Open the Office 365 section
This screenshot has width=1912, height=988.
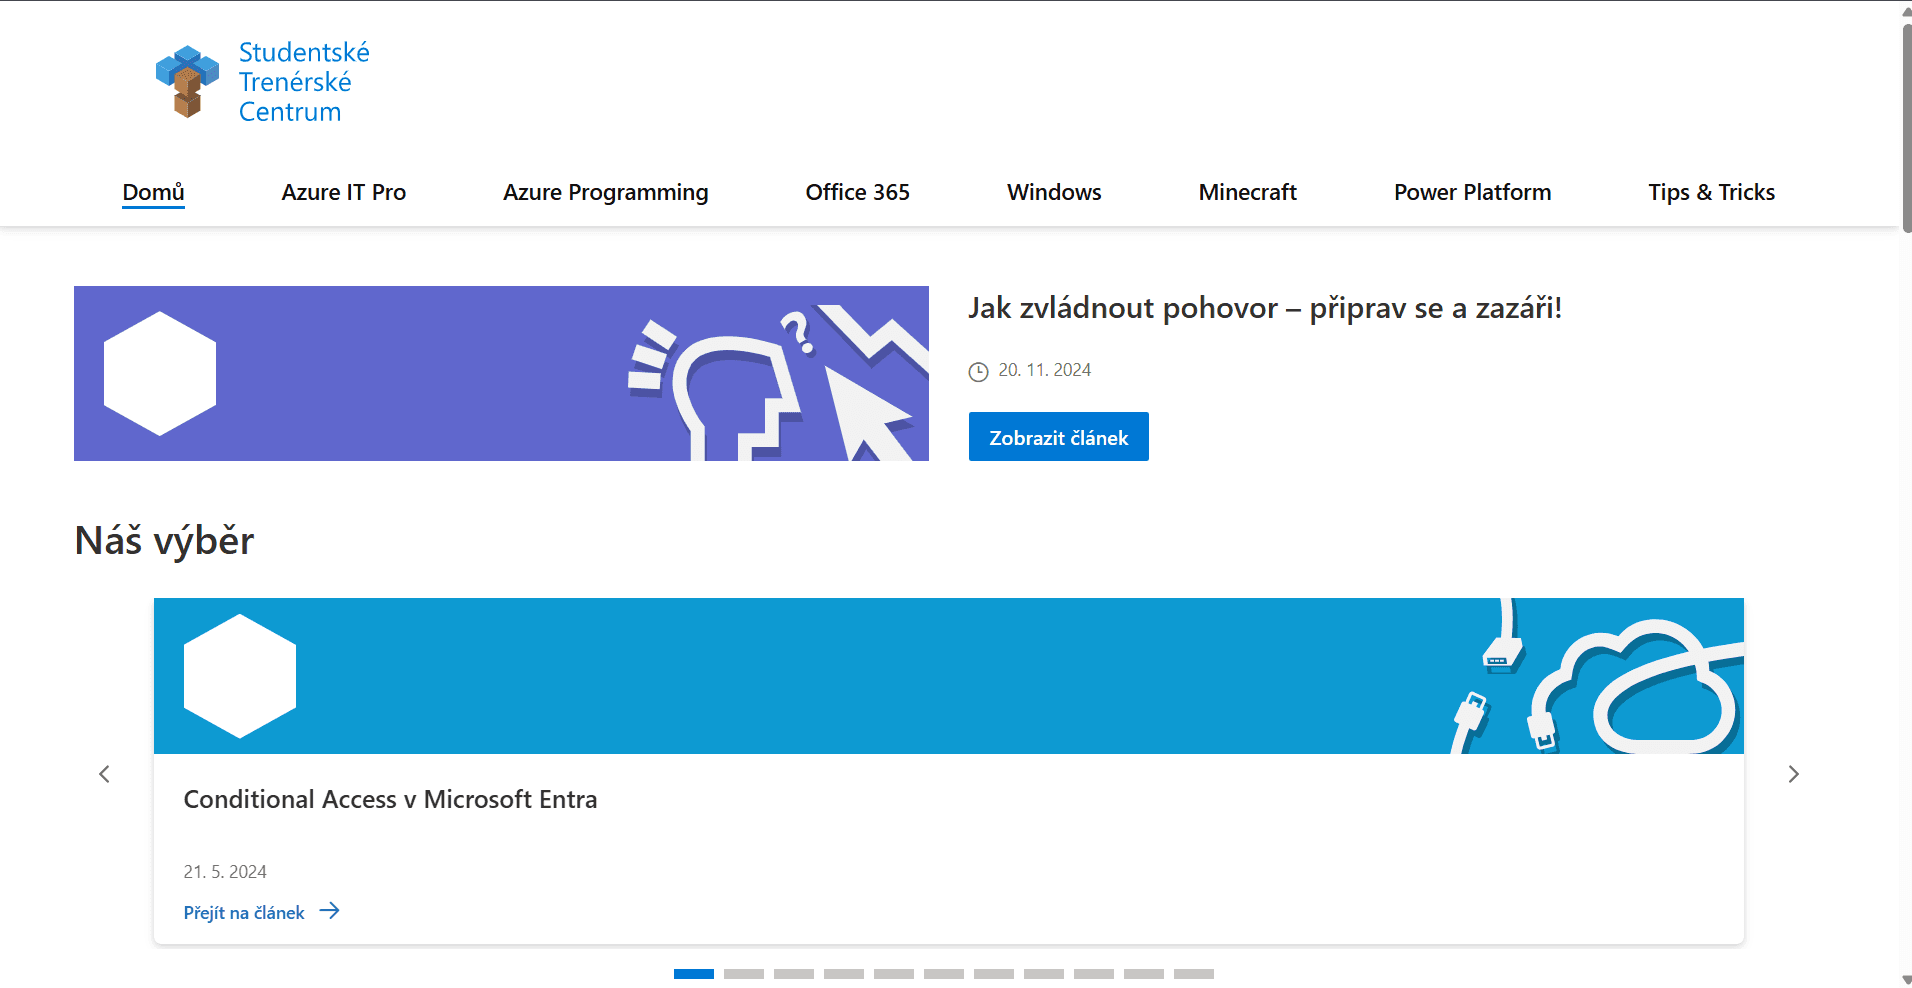point(857,192)
